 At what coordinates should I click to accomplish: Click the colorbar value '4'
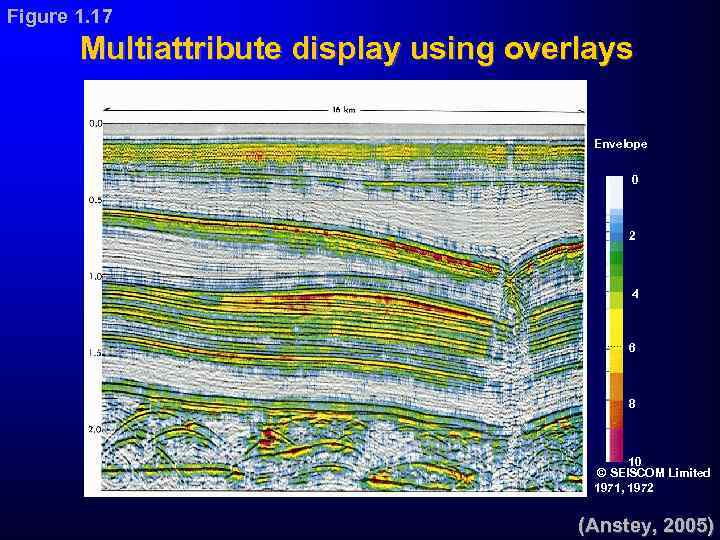[635, 294]
